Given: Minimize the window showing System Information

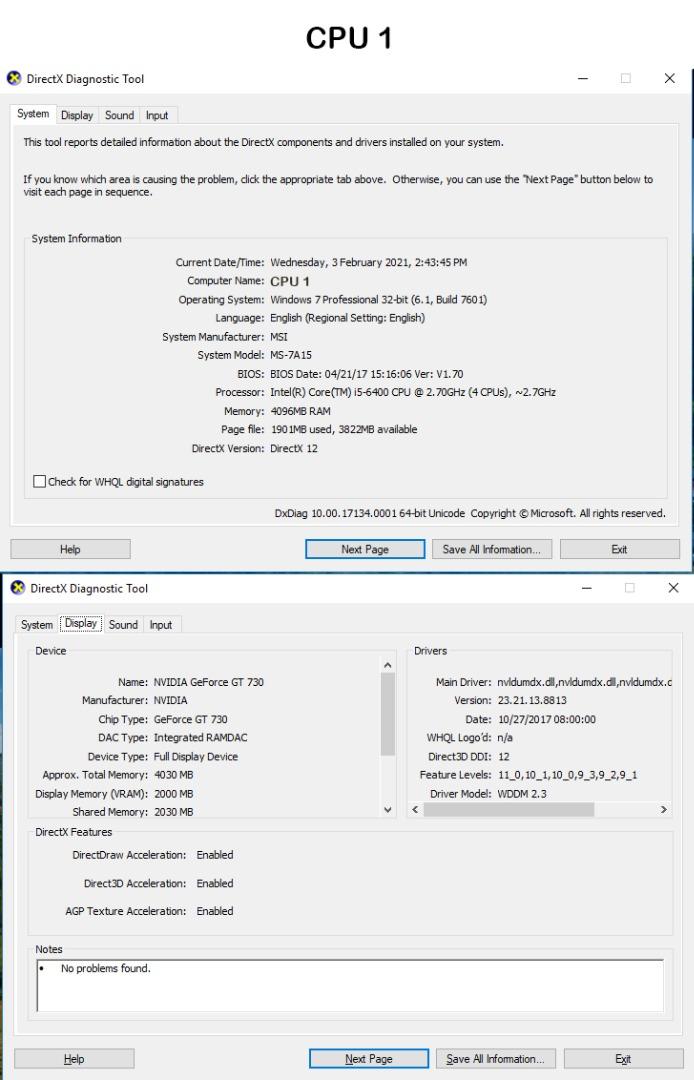Looking at the screenshot, I should coord(583,79).
